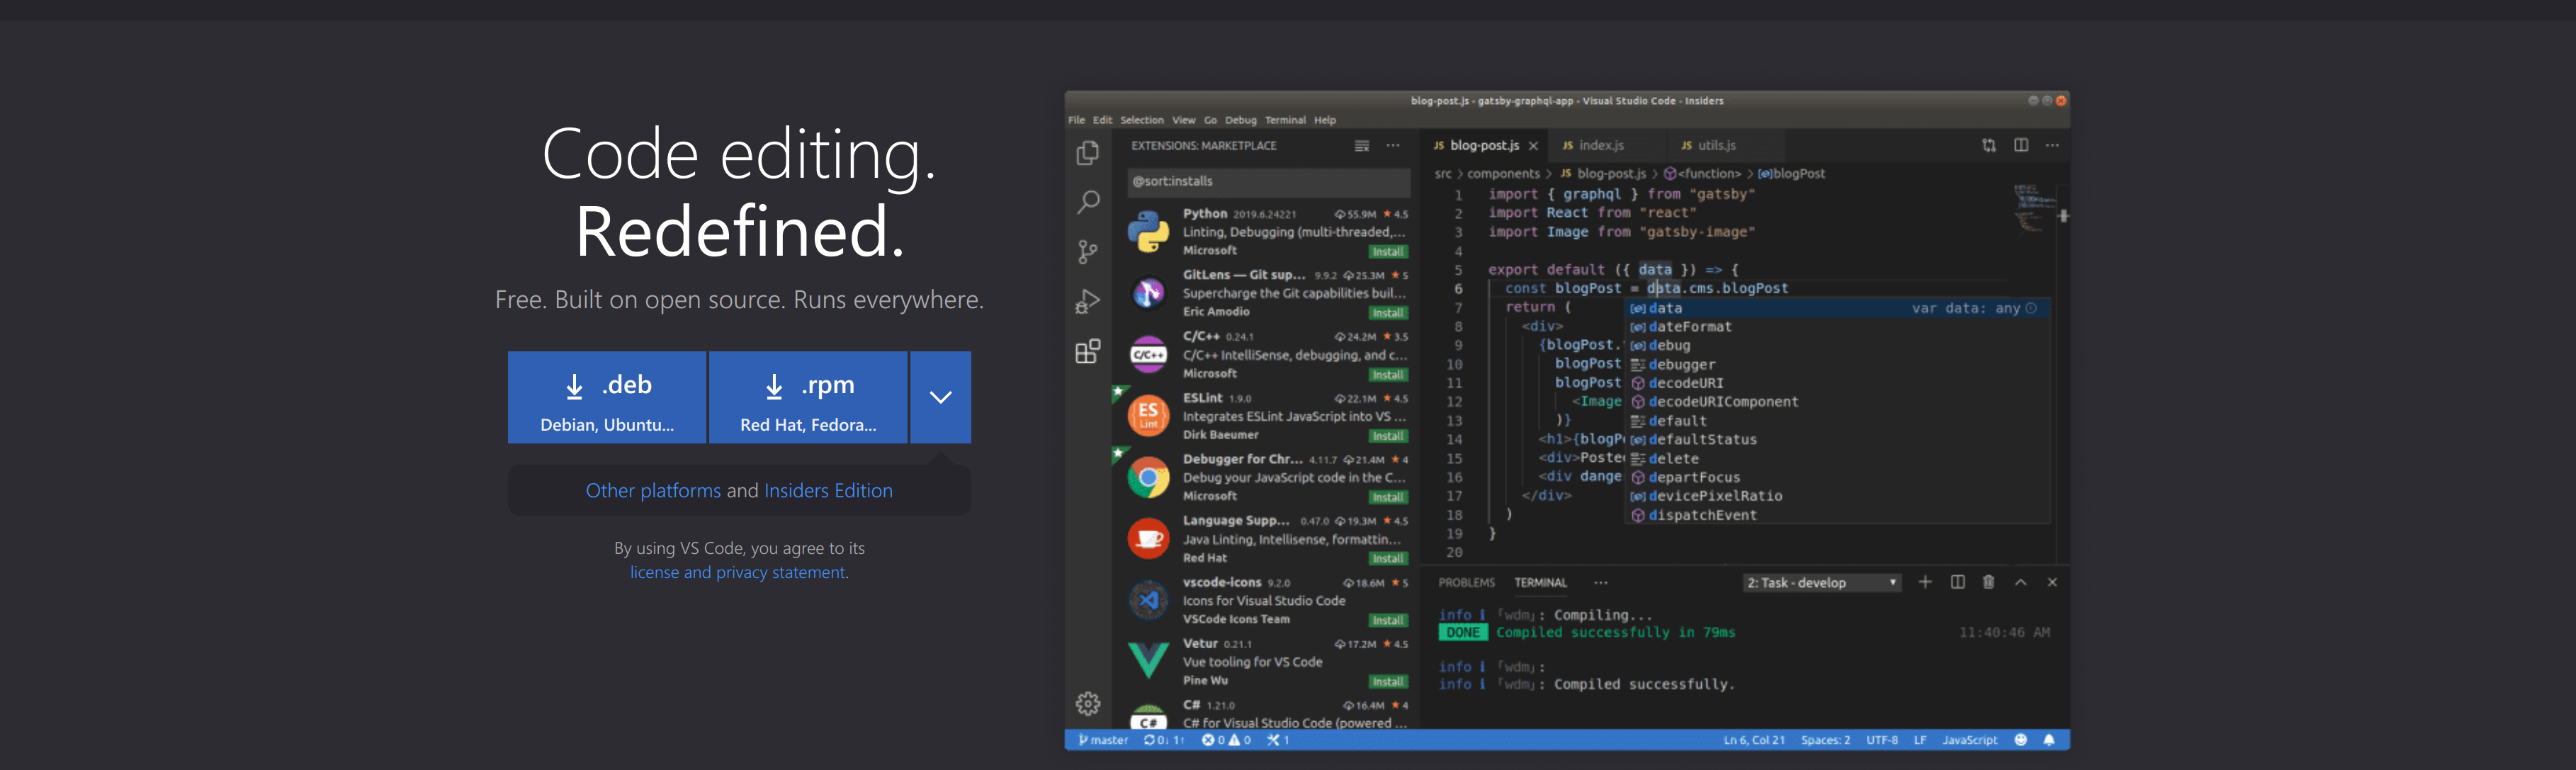Open the Manage gear icon at bottom left
The image size is (2576, 770).
pos(1087,704)
